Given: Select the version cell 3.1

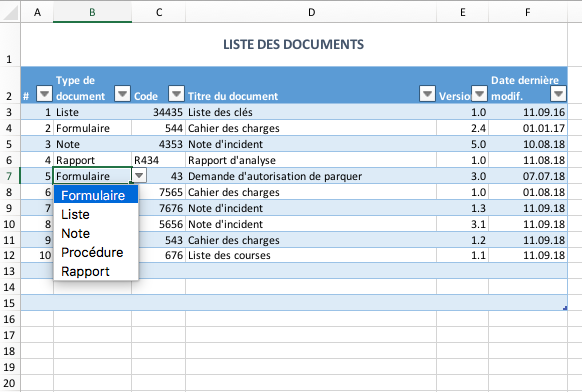Looking at the screenshot, I should coord(462,224).
